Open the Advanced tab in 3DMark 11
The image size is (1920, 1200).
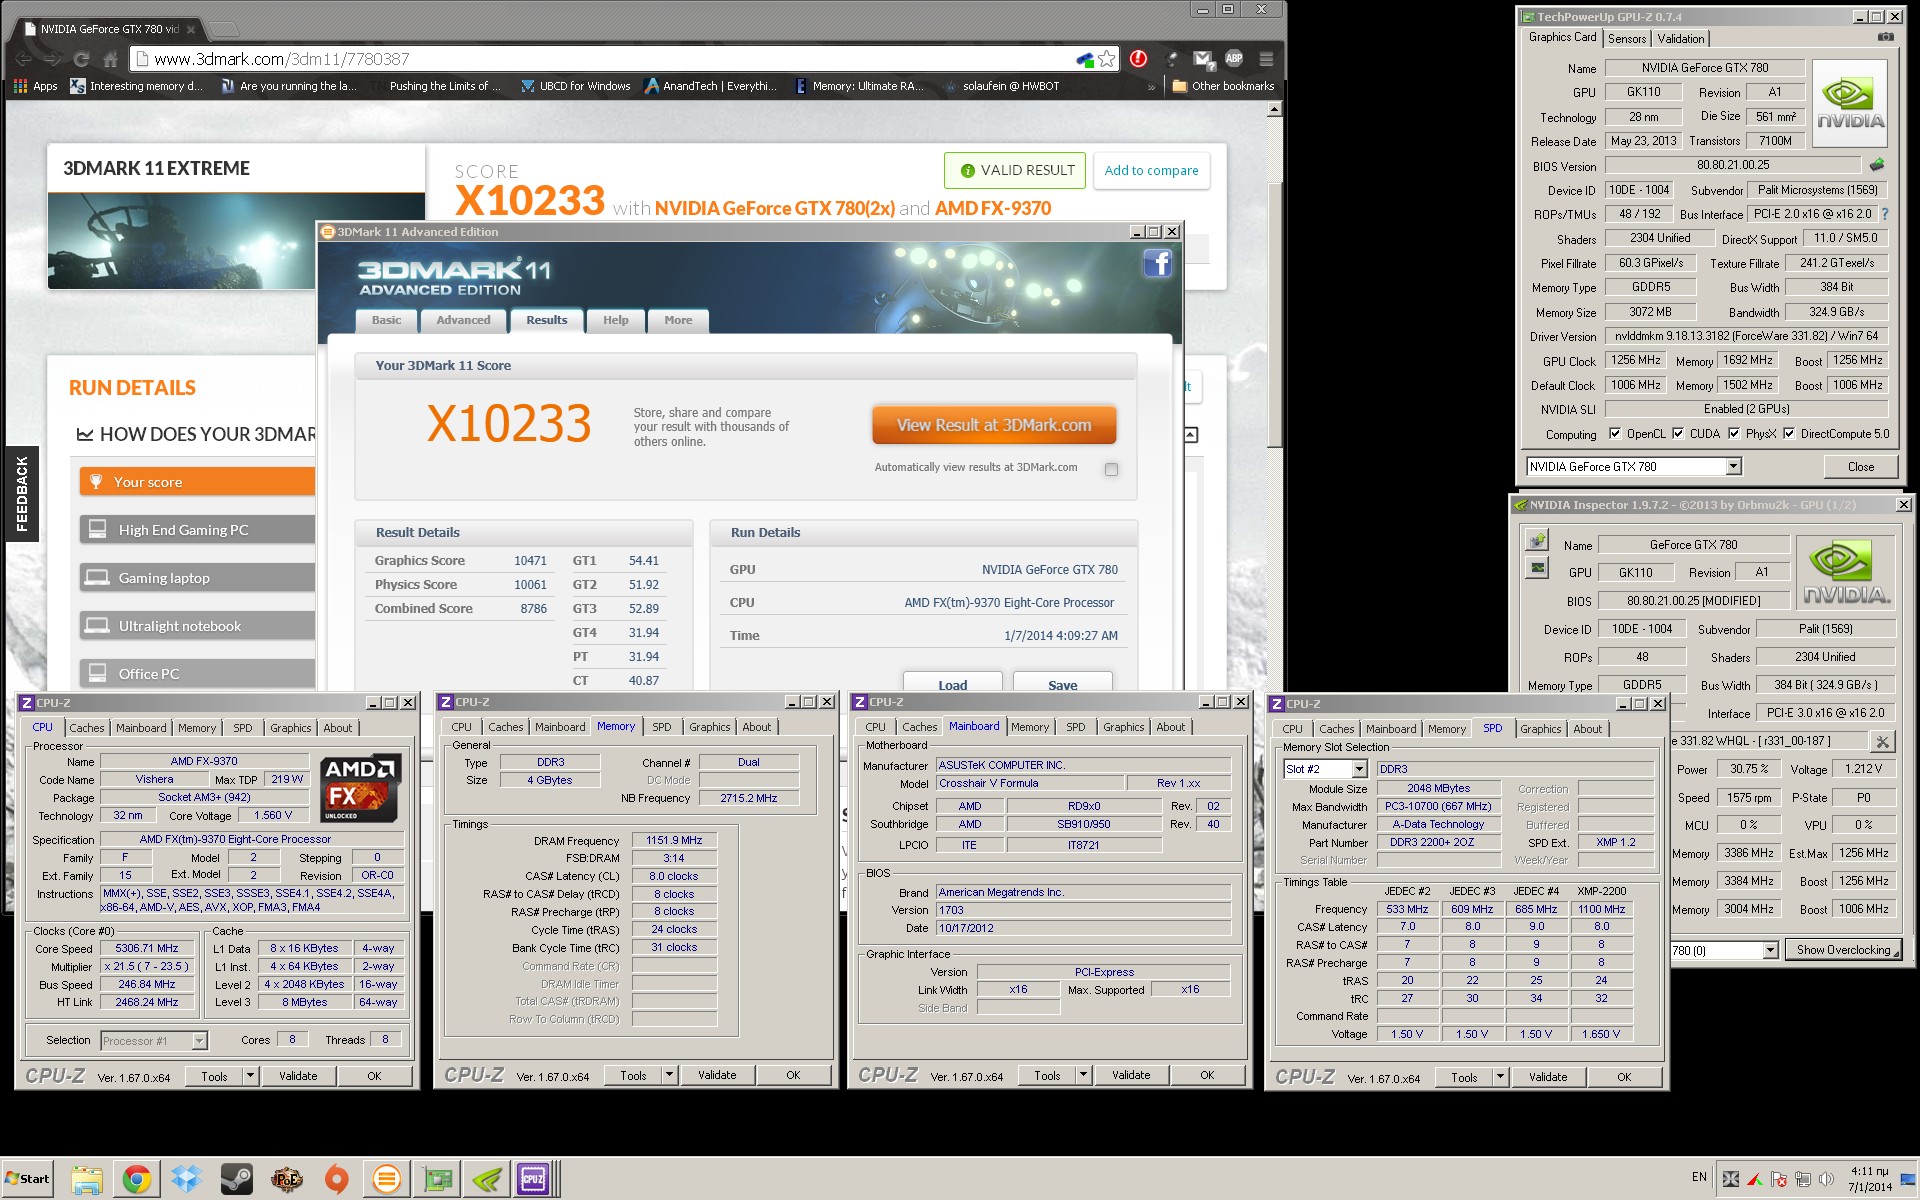463,320
